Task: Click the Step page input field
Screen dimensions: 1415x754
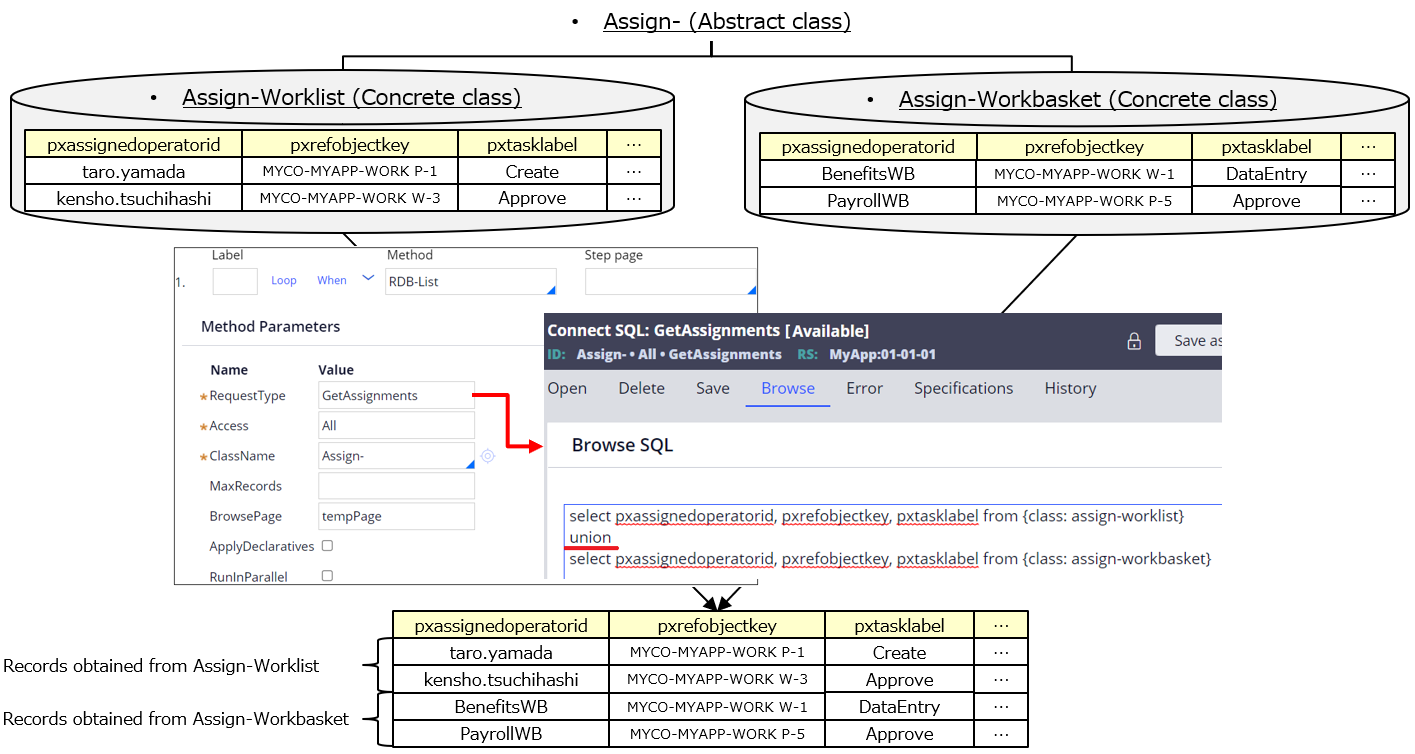Action: (x=670, y=282)
